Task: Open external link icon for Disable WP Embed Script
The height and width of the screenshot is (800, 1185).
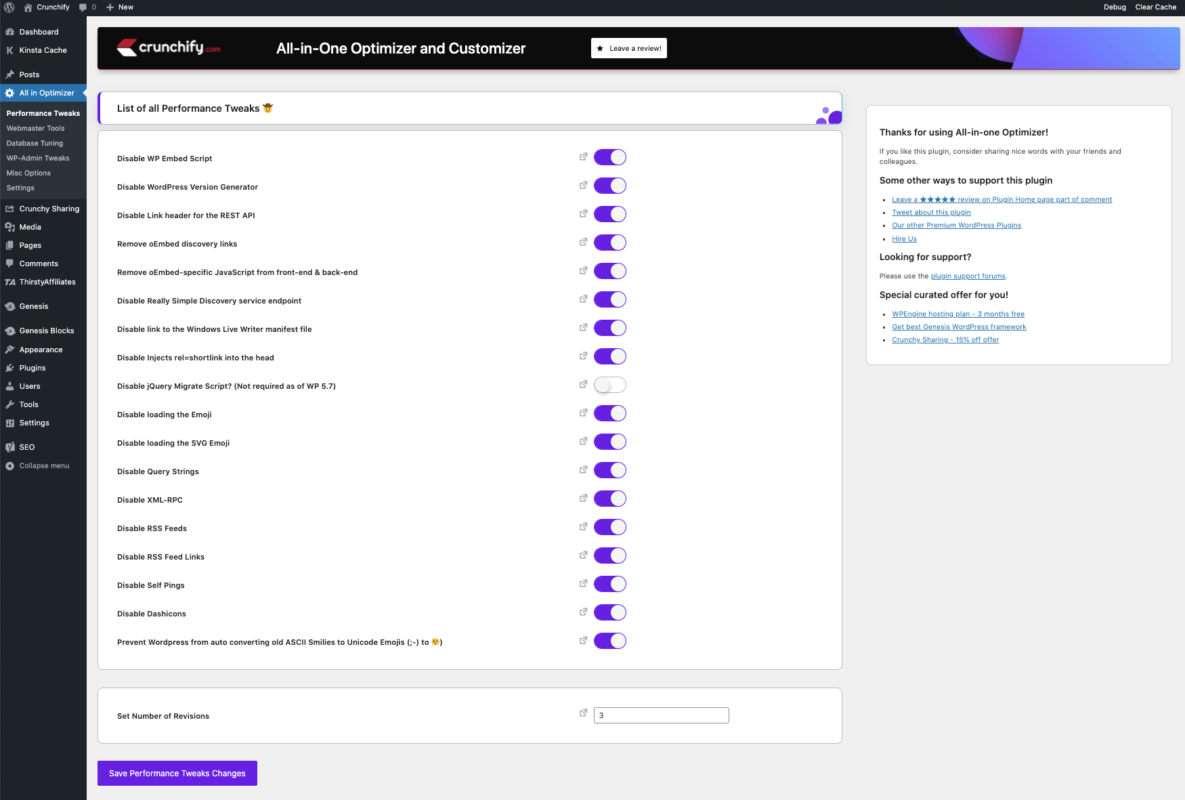Action: 583,156
